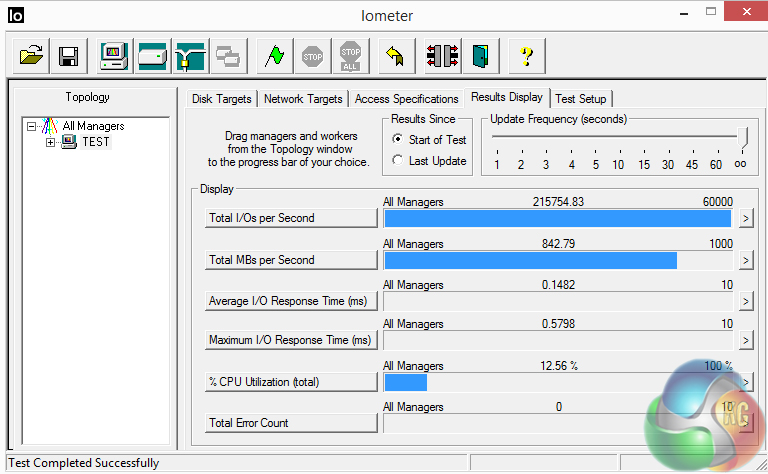This screenshot has width=768, height=474.
Task: Open options arrow for Total MBs per Second
Action: tap(745, 260)
